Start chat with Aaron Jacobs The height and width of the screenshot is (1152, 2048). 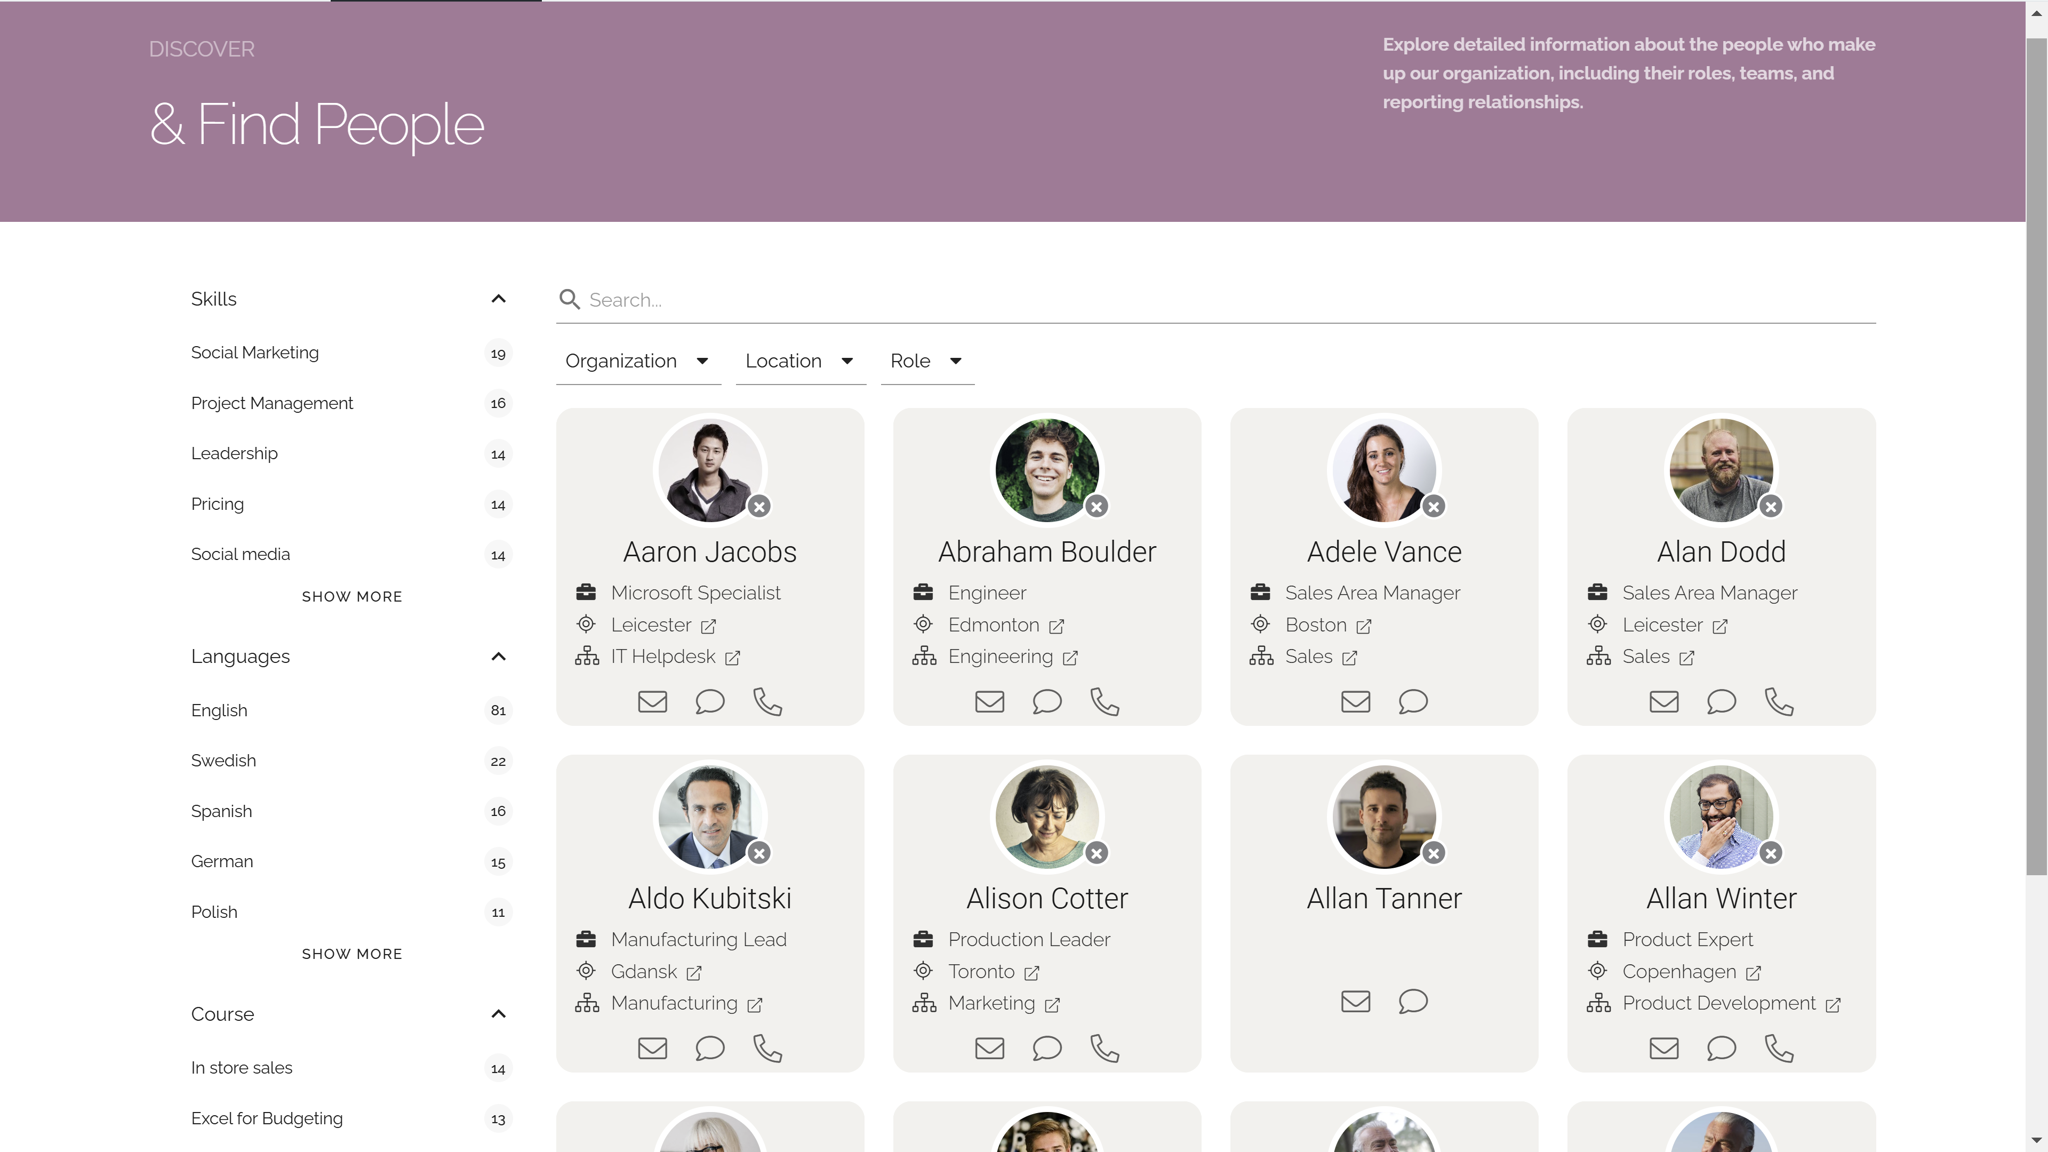[710, 702]
